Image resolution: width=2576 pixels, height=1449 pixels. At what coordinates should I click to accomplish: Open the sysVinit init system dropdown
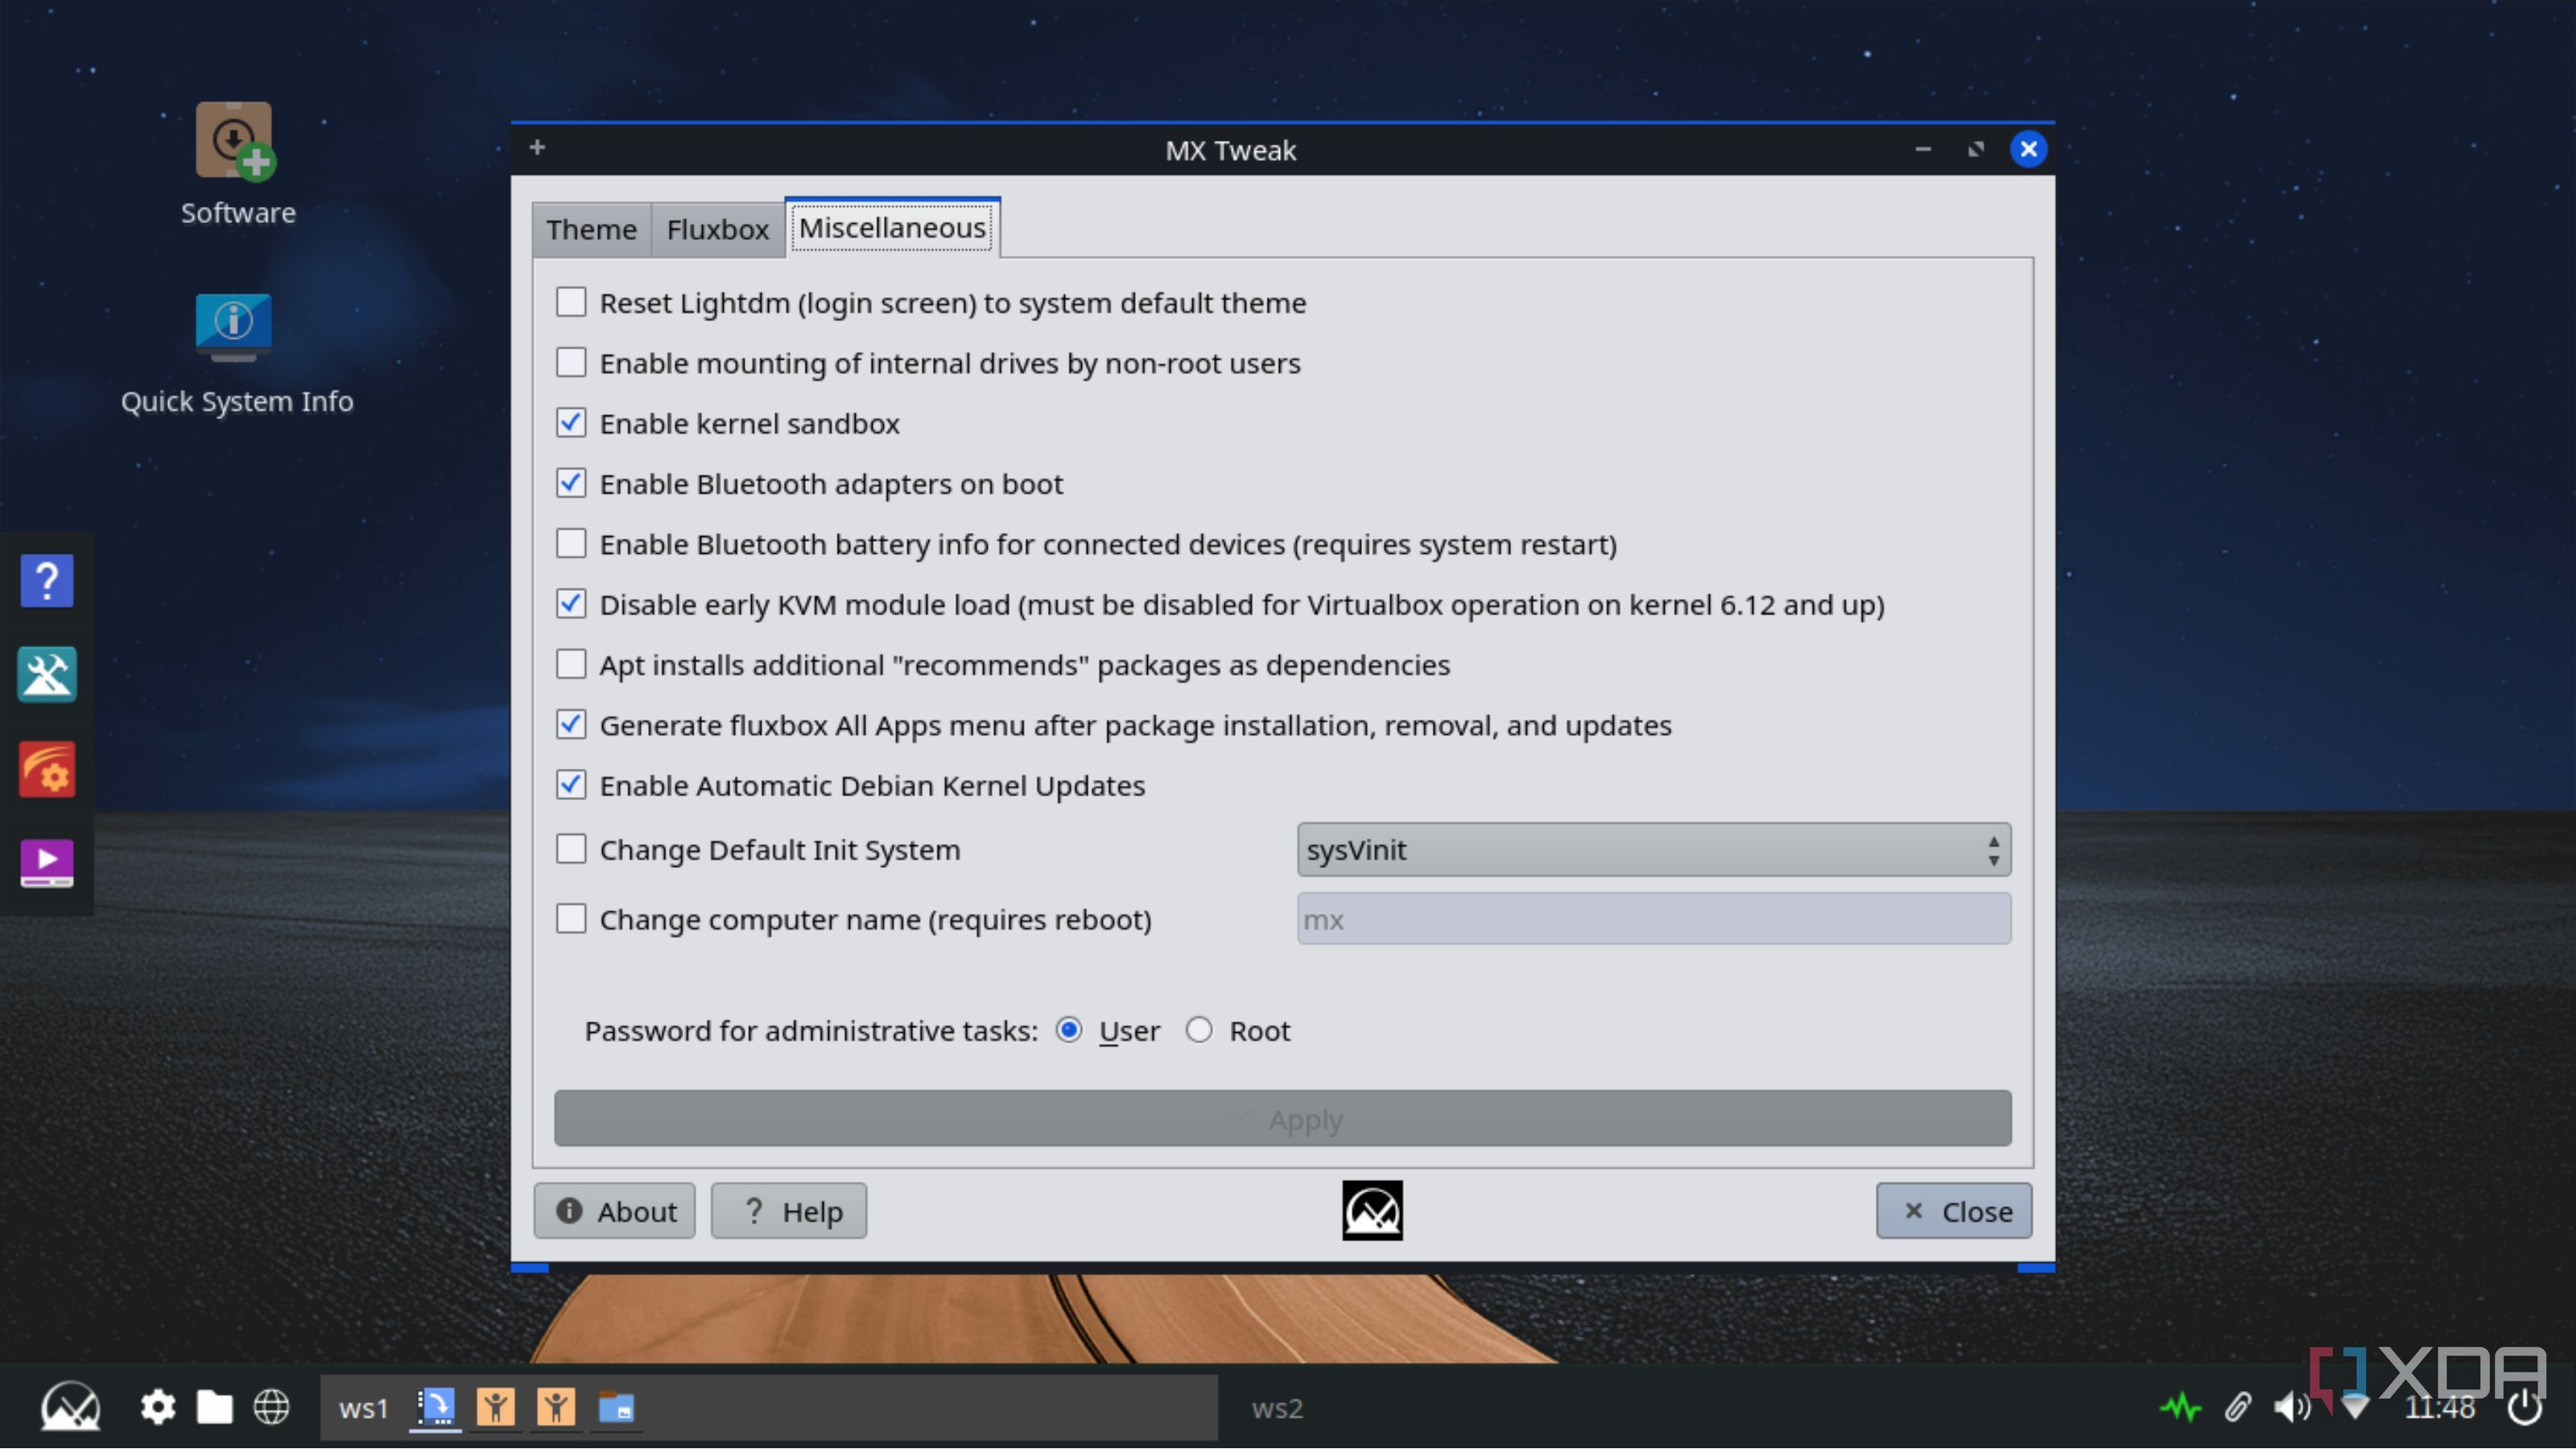pyautogui.click(x=1654, y=849)
